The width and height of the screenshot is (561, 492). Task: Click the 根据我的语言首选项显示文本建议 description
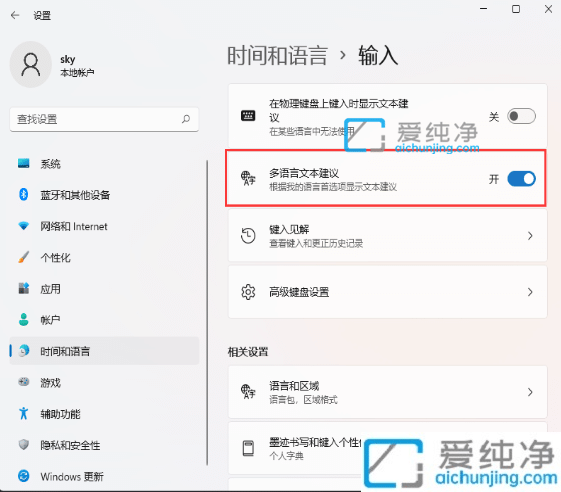click(333, 187)
